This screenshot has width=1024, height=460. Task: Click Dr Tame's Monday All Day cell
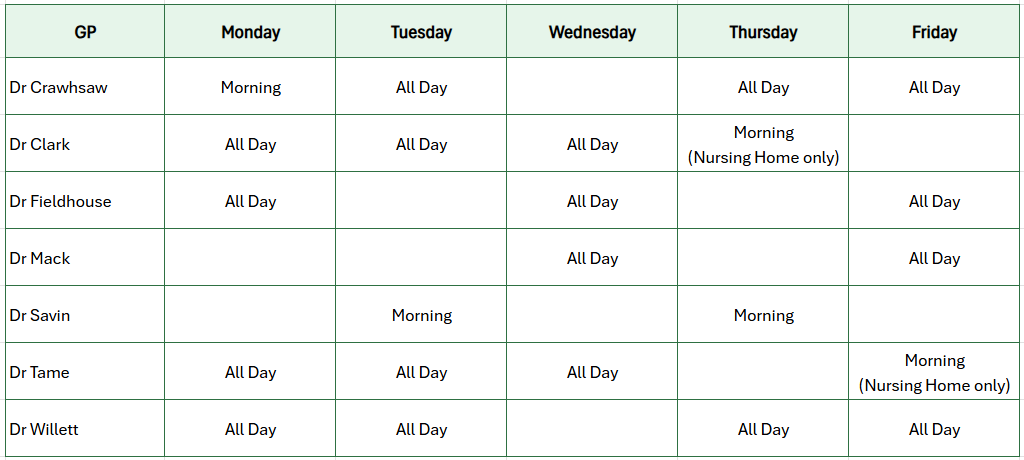pyautogui.click(x=250, y=372)
